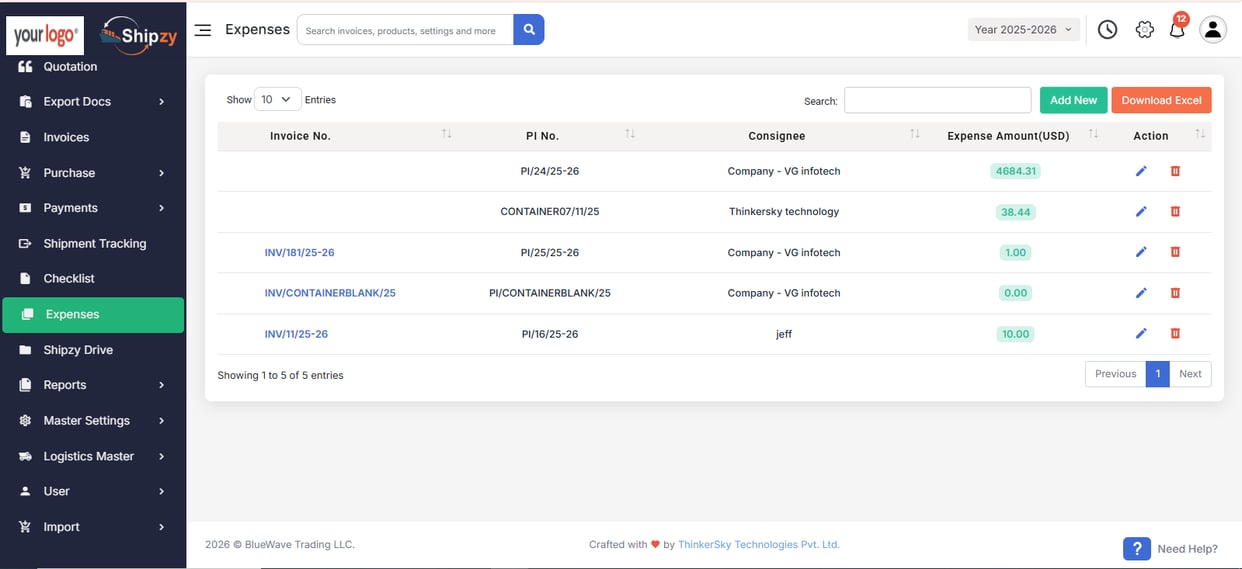Click the hamburger menu icon
This screenshot has height=569, width=1242.
pyautogui.click(x=203, y=30)
